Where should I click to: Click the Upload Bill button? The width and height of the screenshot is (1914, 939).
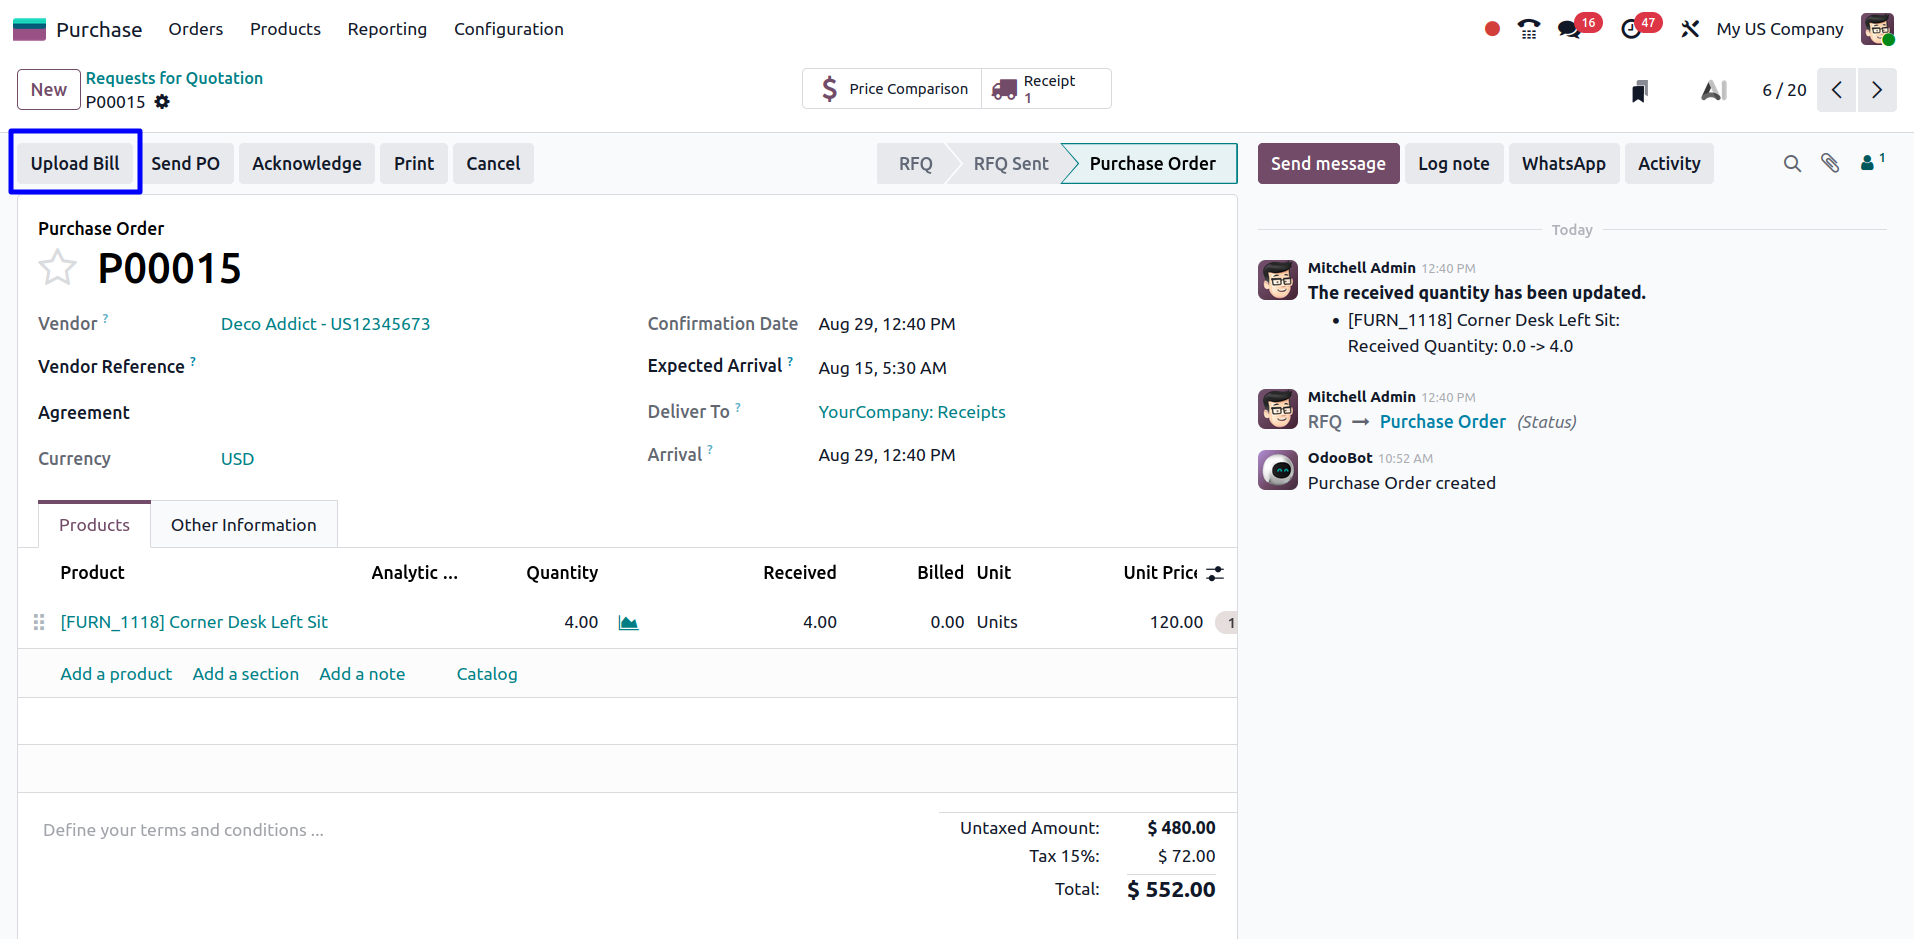tap(75, 163)
